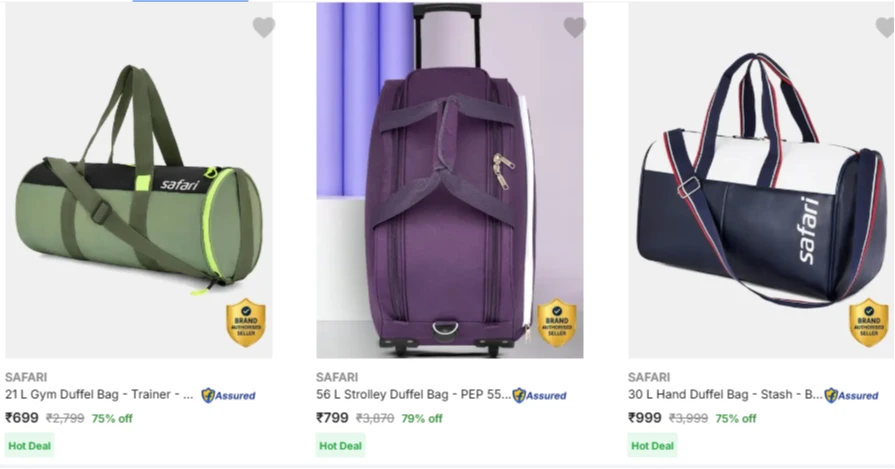
Task: Toggle wishlist heart on purple trolley bag
Action: tap(575, 27)
